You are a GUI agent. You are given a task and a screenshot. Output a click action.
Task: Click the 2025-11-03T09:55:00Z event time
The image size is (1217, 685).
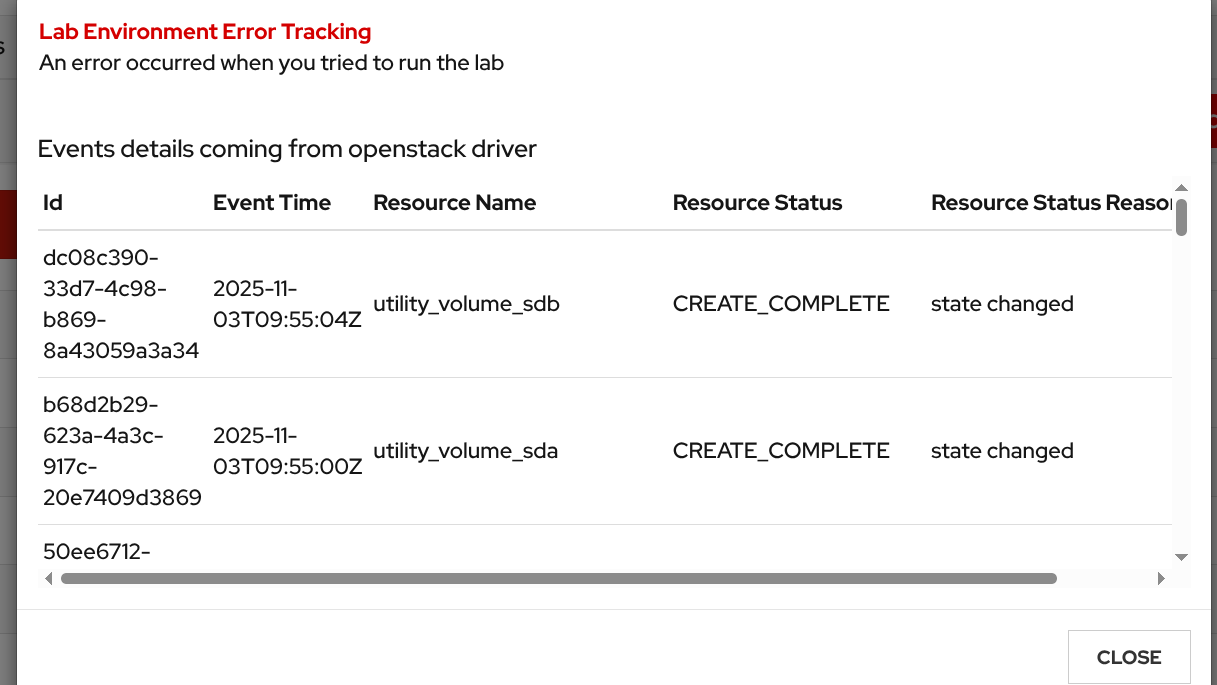pyautogui.click(x=287, y=451)
